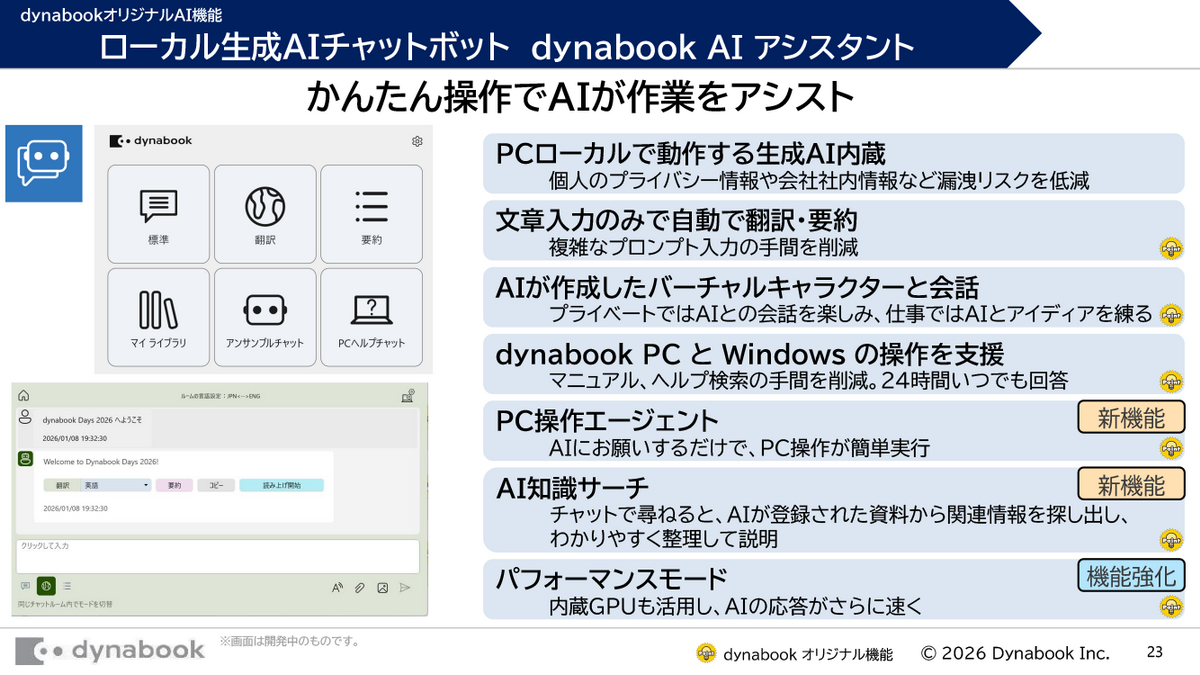Toggle the list mode in chat toolbar
This screenshot has height=675, width=1200.
67,585
